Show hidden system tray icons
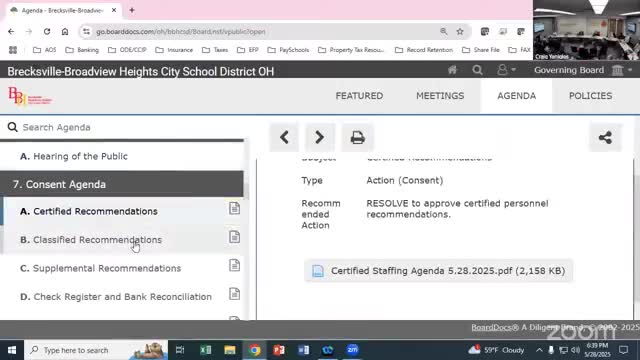Viewport: 640px width, 360px height. (539, 350)
